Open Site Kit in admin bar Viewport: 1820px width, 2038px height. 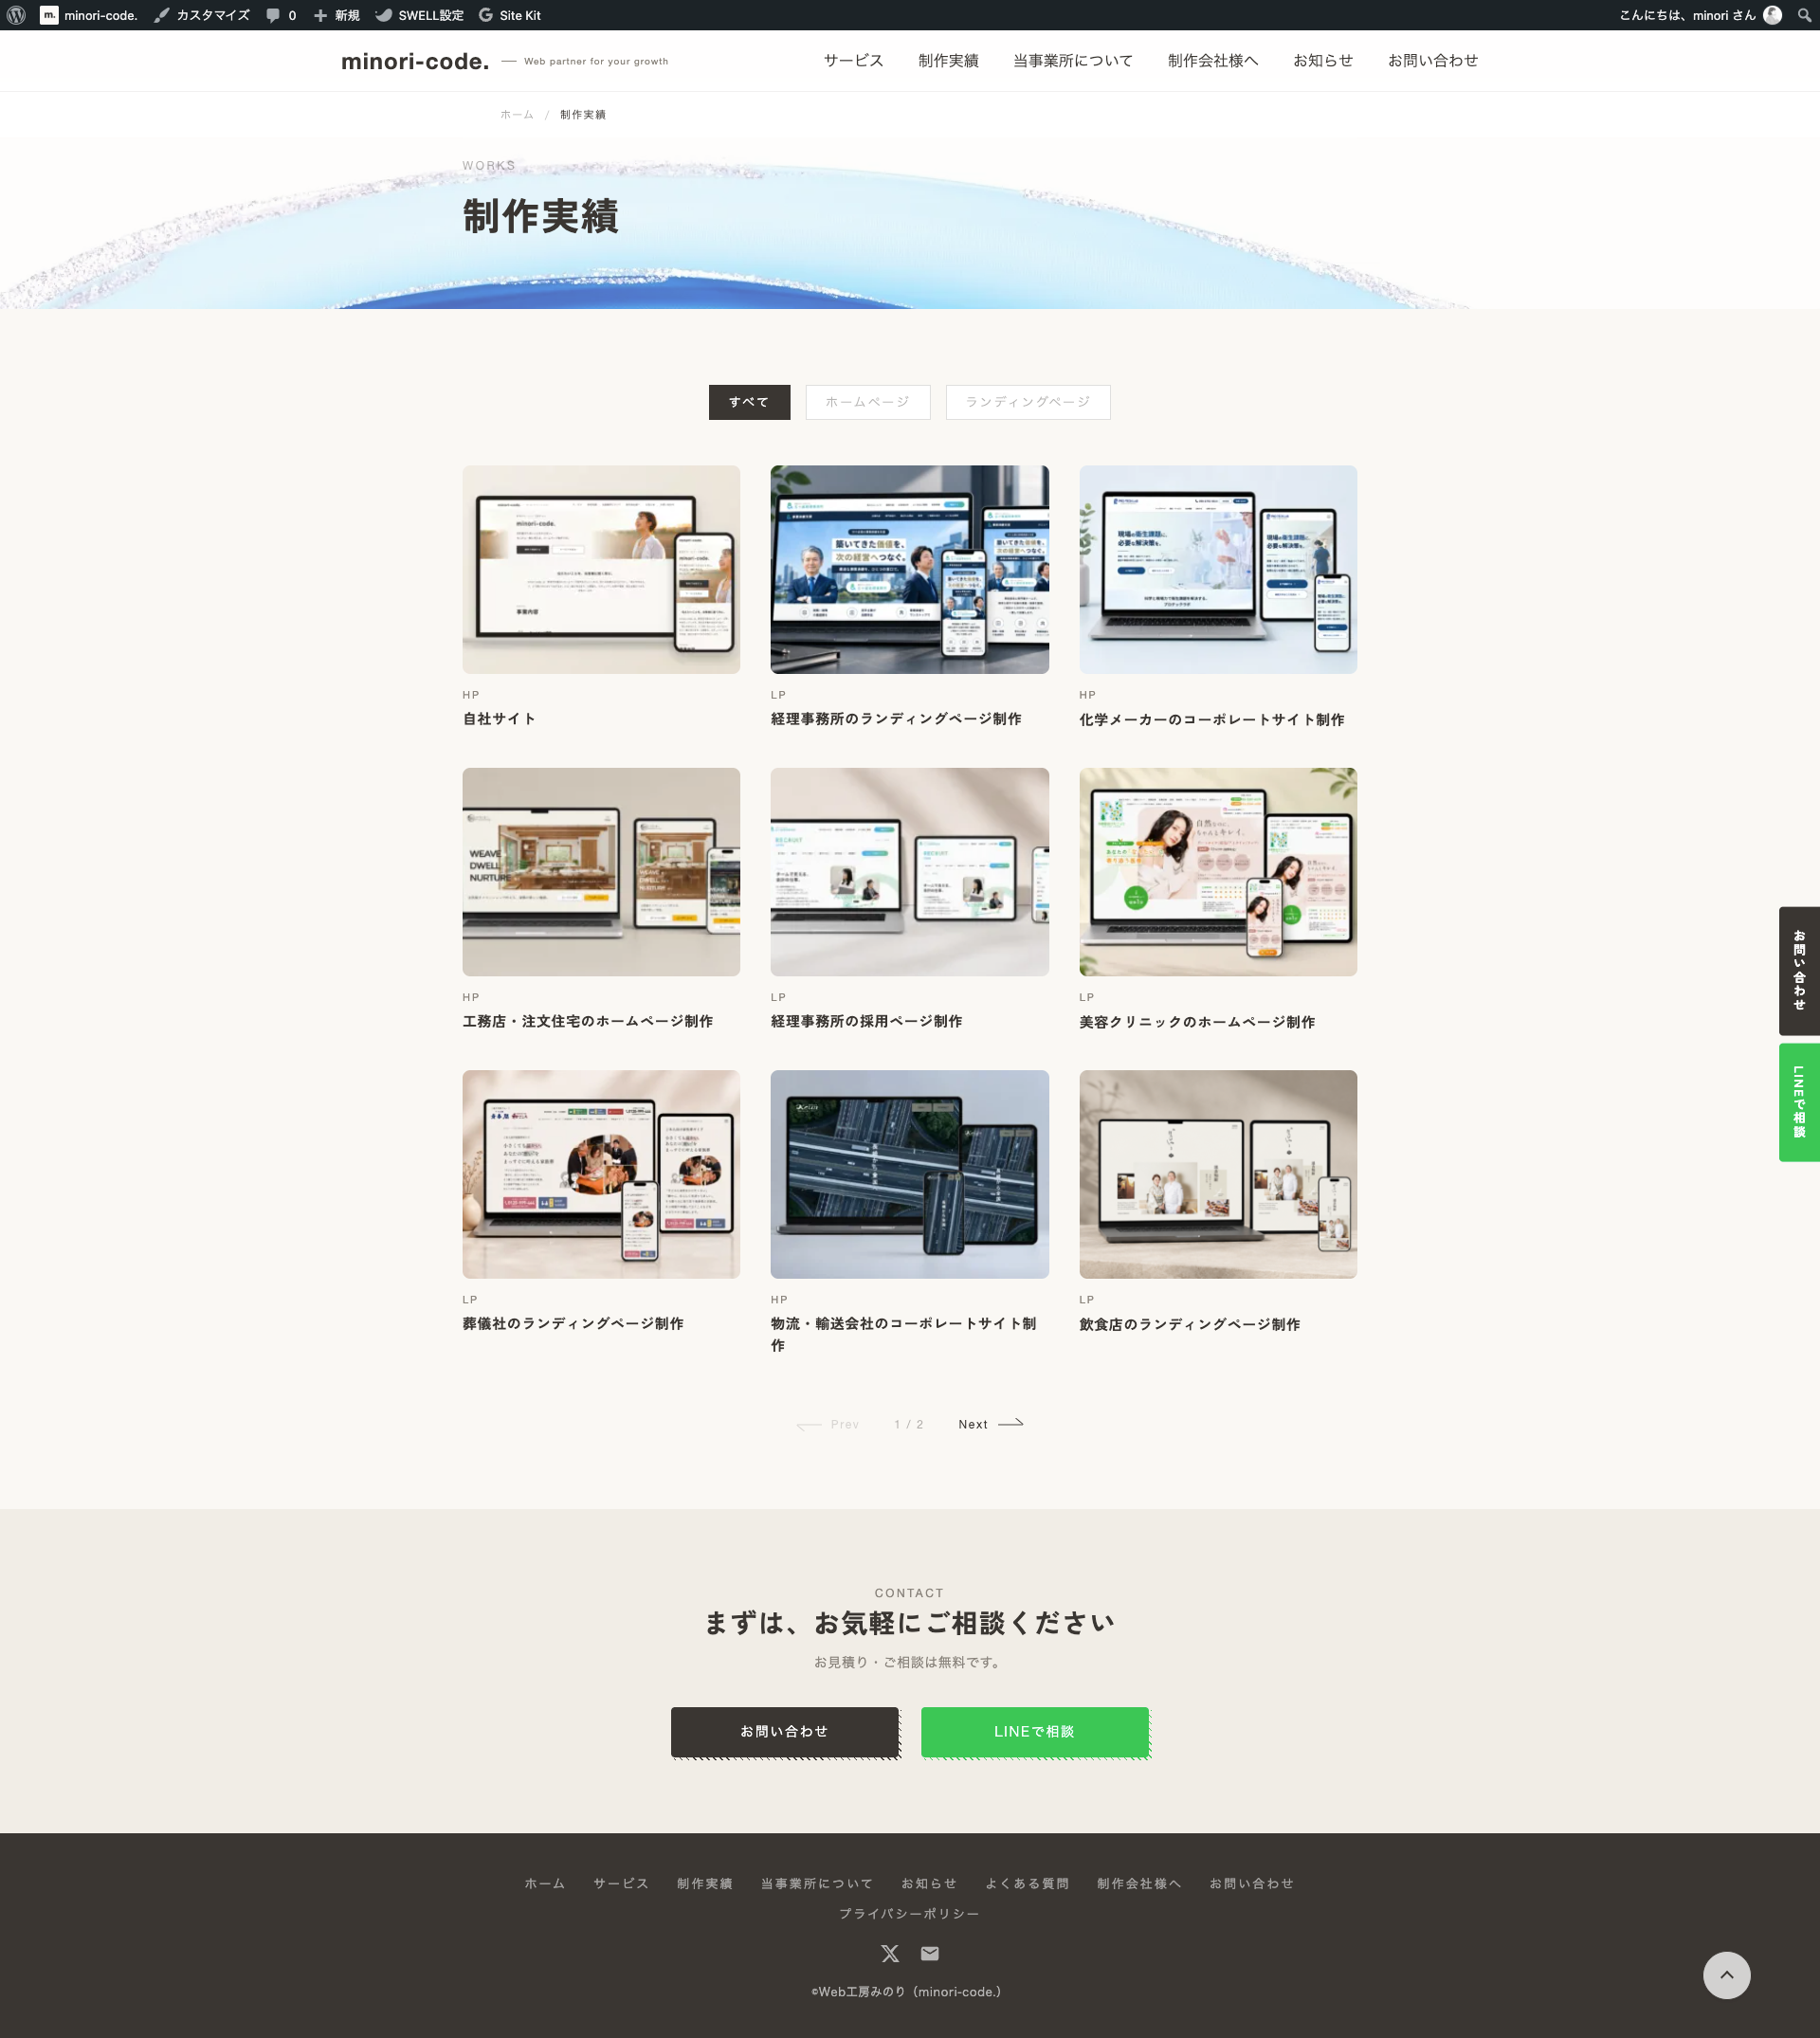510,15
